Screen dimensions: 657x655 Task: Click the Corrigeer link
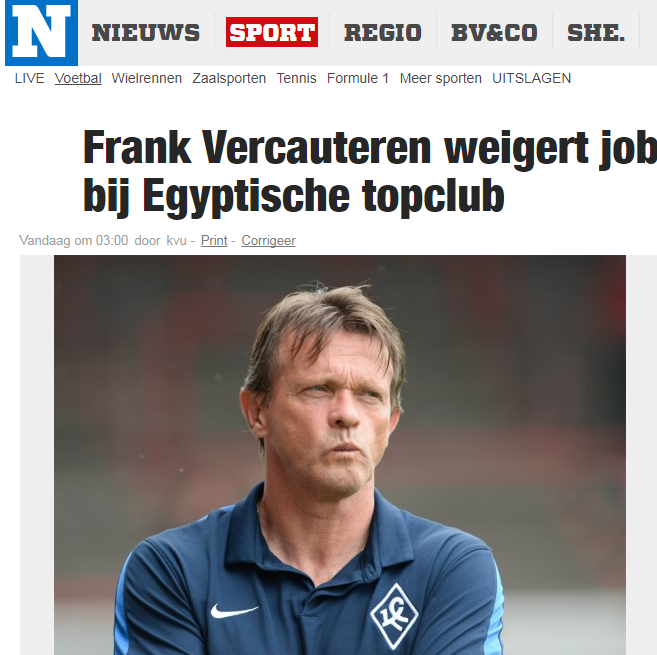point(269,241)
